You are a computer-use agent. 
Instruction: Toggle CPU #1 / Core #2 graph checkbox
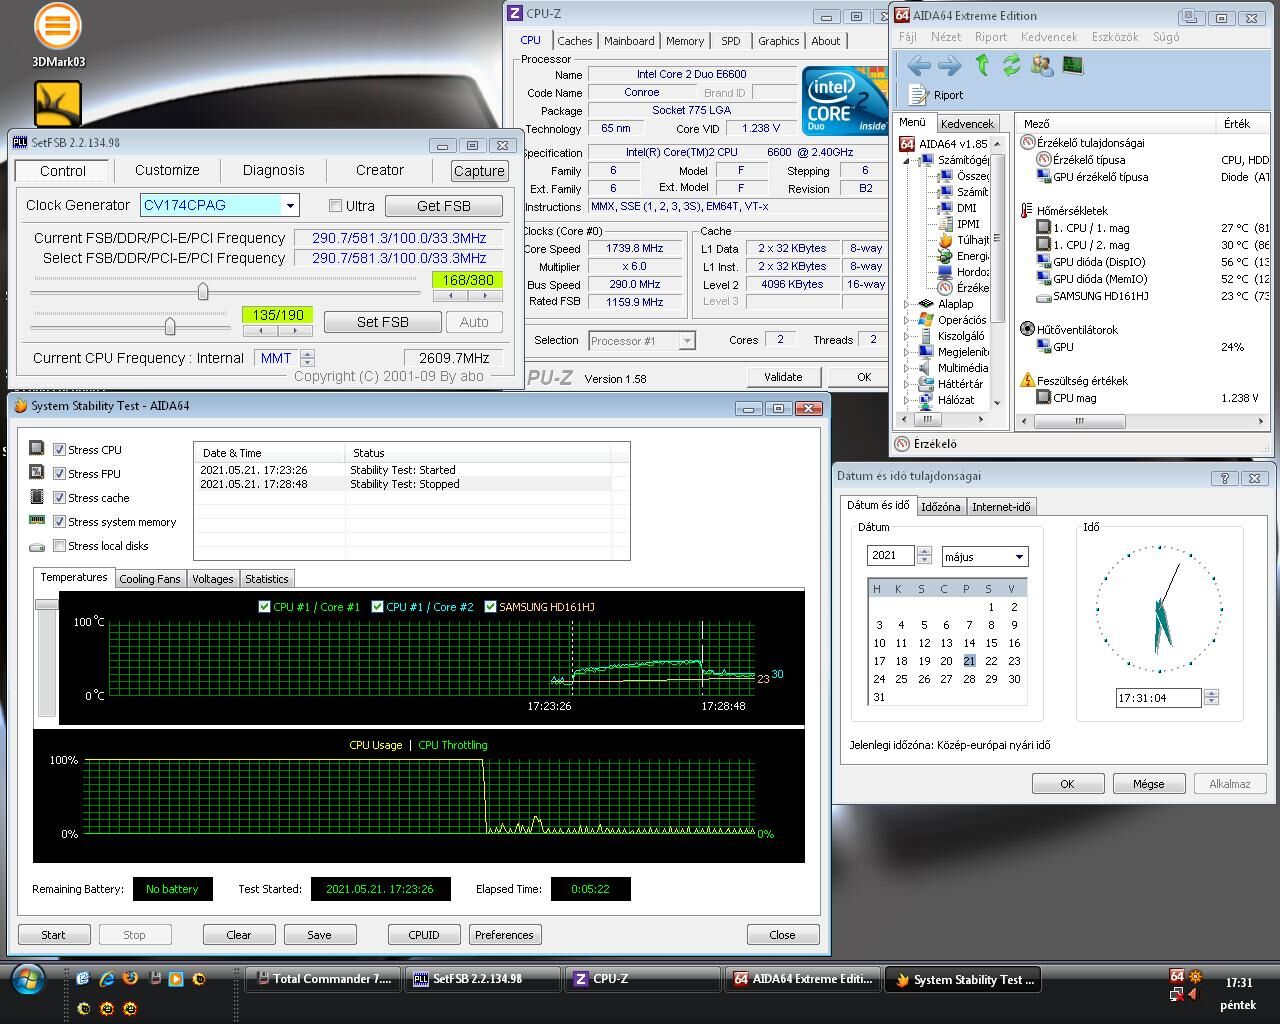pyautogui.click(x=377, y=607)
